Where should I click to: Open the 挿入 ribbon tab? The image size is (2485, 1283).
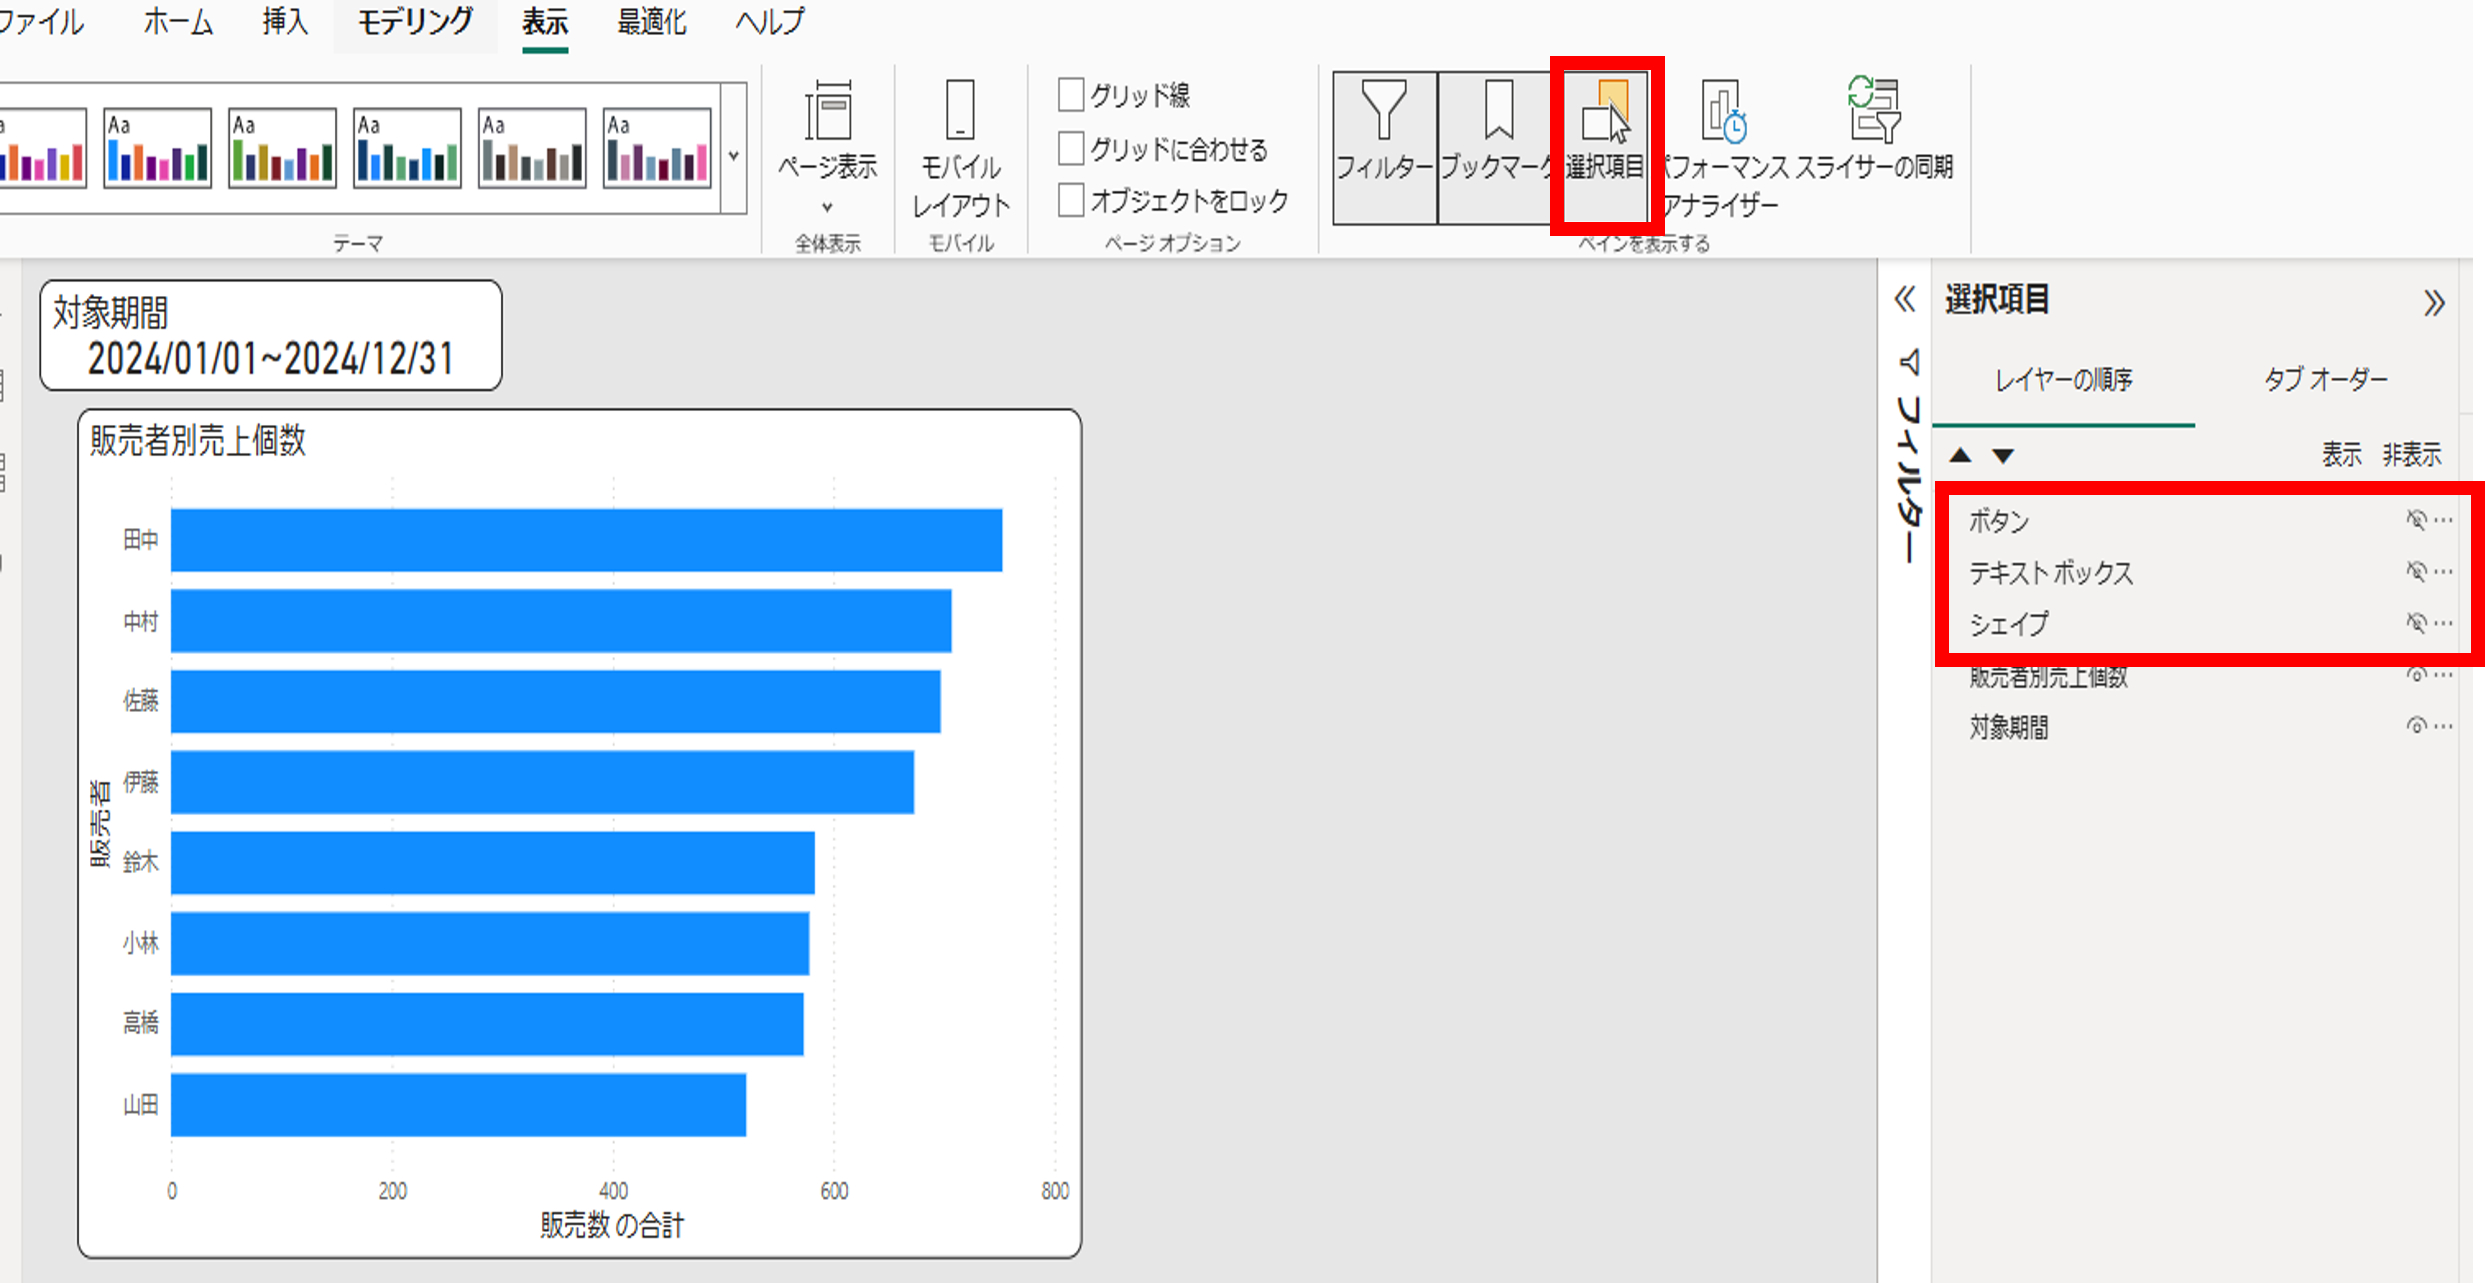click(x=285, y=21)
